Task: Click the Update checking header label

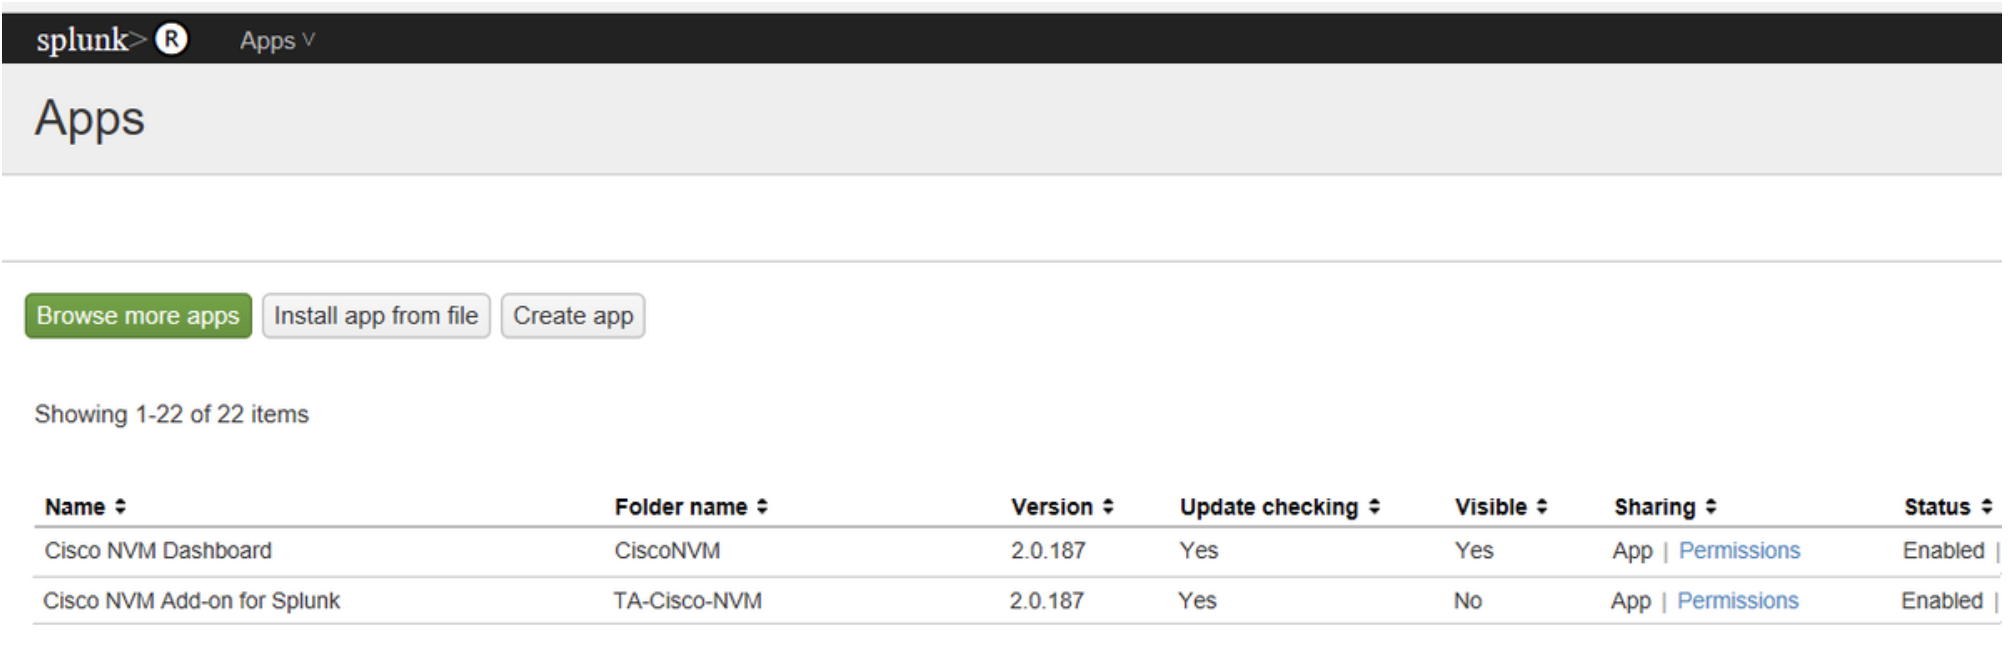Action: pos(1268,507)
